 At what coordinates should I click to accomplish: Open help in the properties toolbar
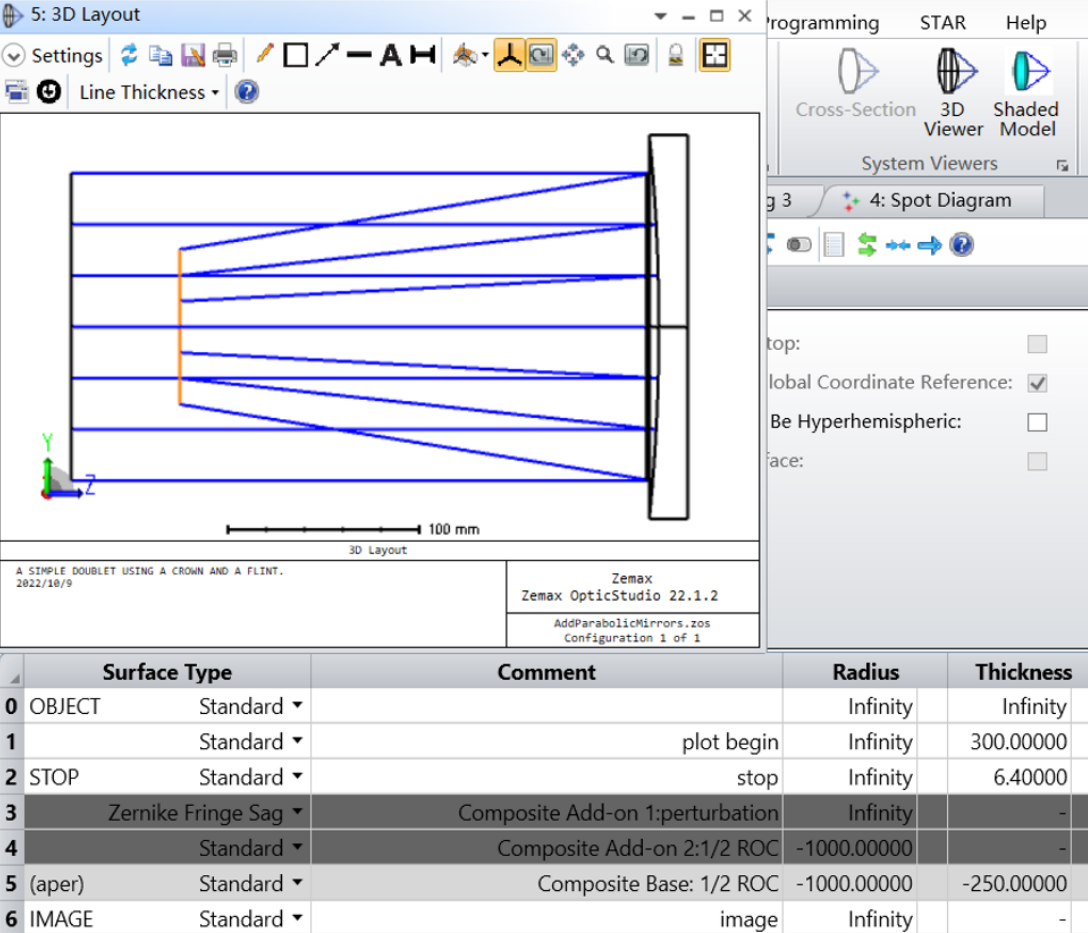[x=961, y=245]
